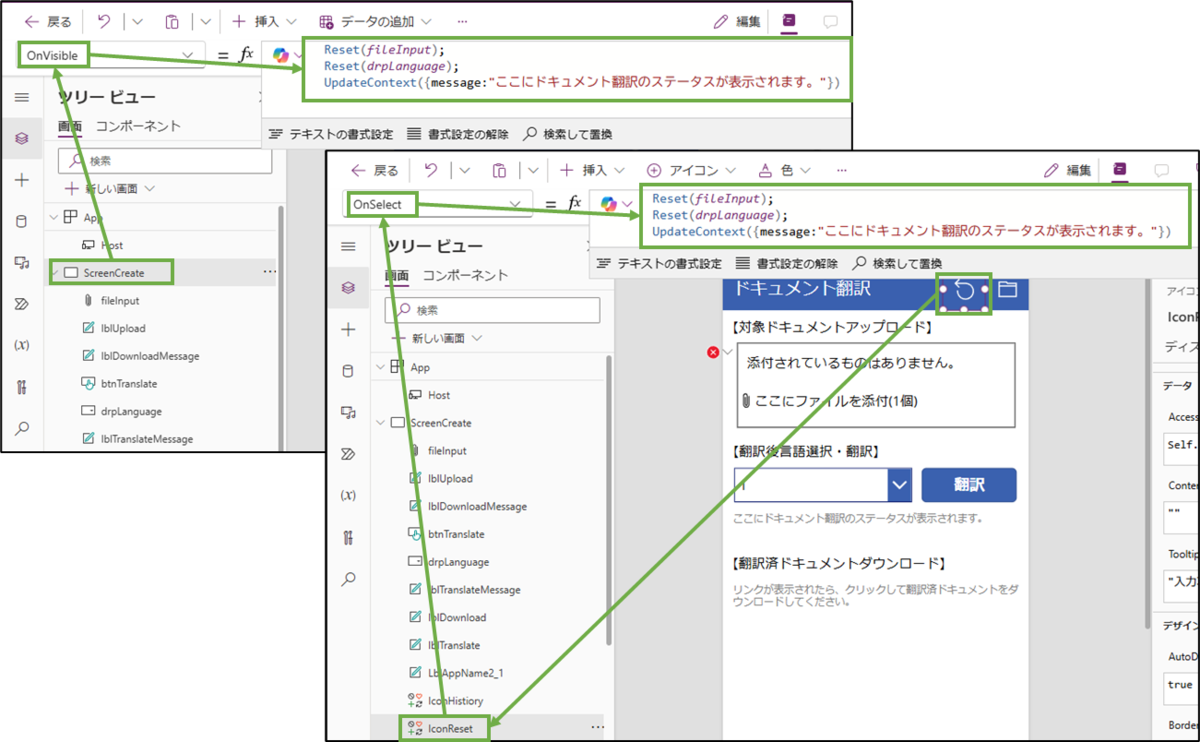Switch to コンポーネント tab in back window
The width and height of the screenshot is (1200, 742).
pos(138,126)
